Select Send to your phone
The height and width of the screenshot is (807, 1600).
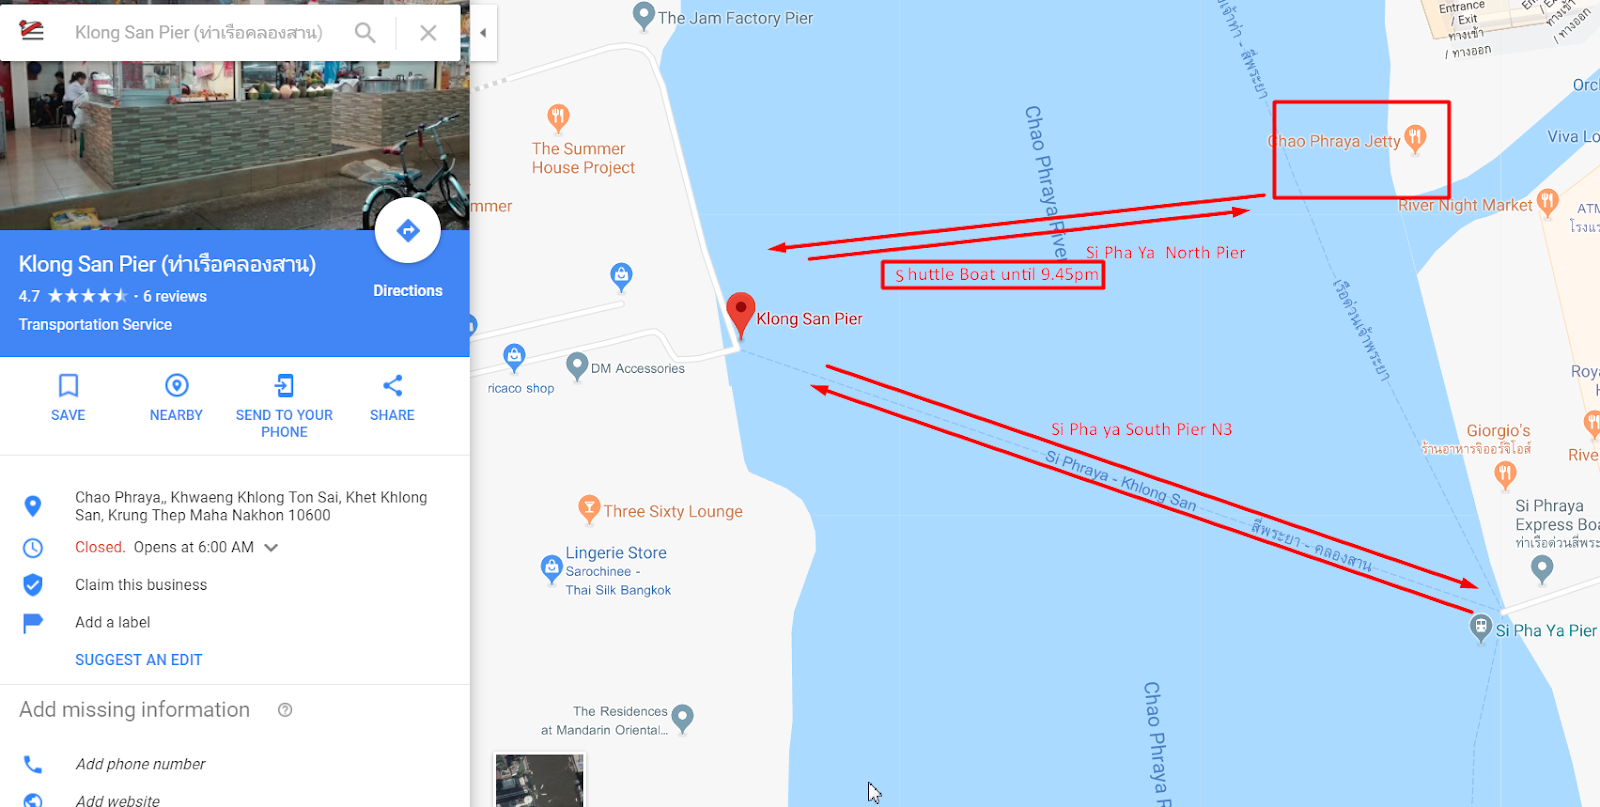click(284, 405)
